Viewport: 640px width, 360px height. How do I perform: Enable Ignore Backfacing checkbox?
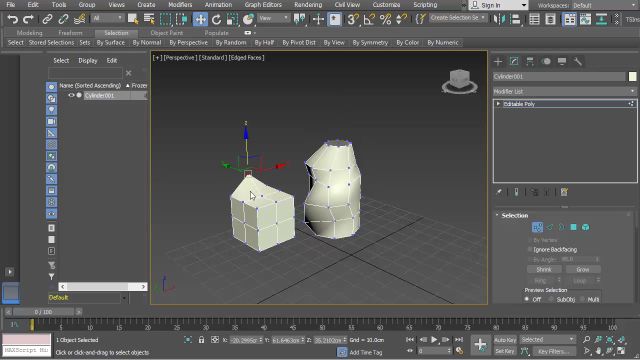[530, 249]
